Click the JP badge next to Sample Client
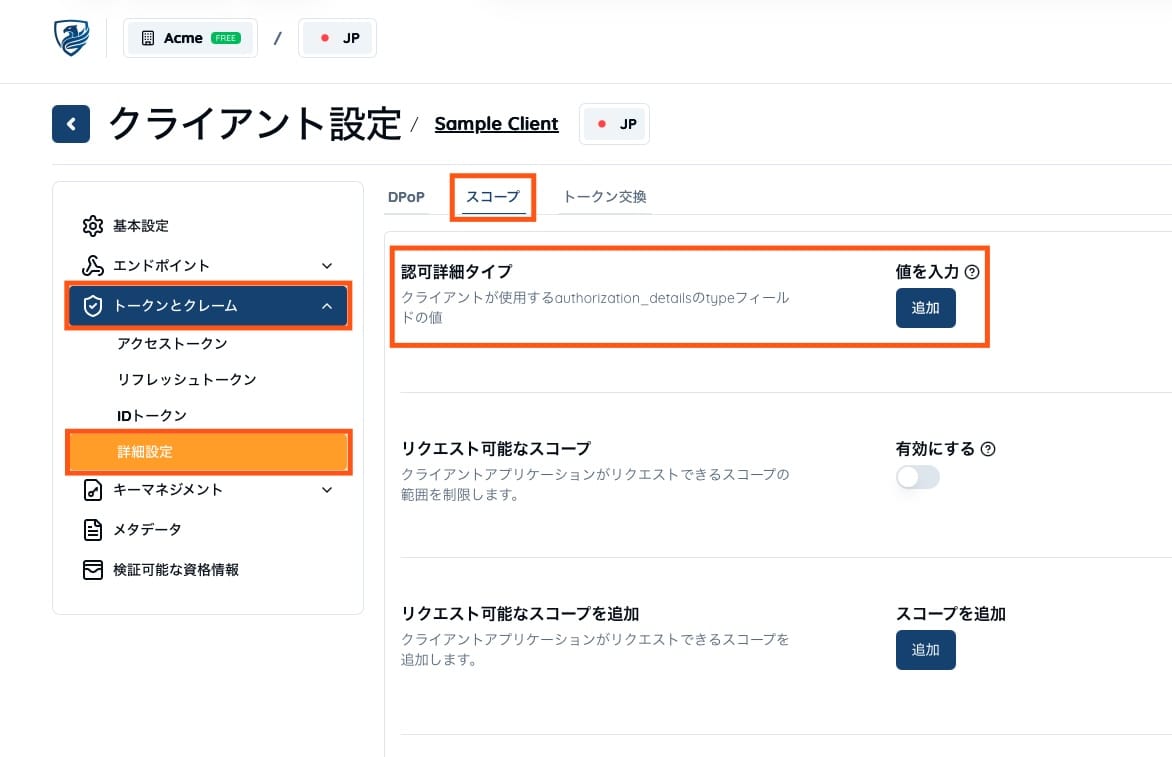Image resolution: width=1172 pixels, height=757 pixels. pyautogui.click(x=614, y=124)
